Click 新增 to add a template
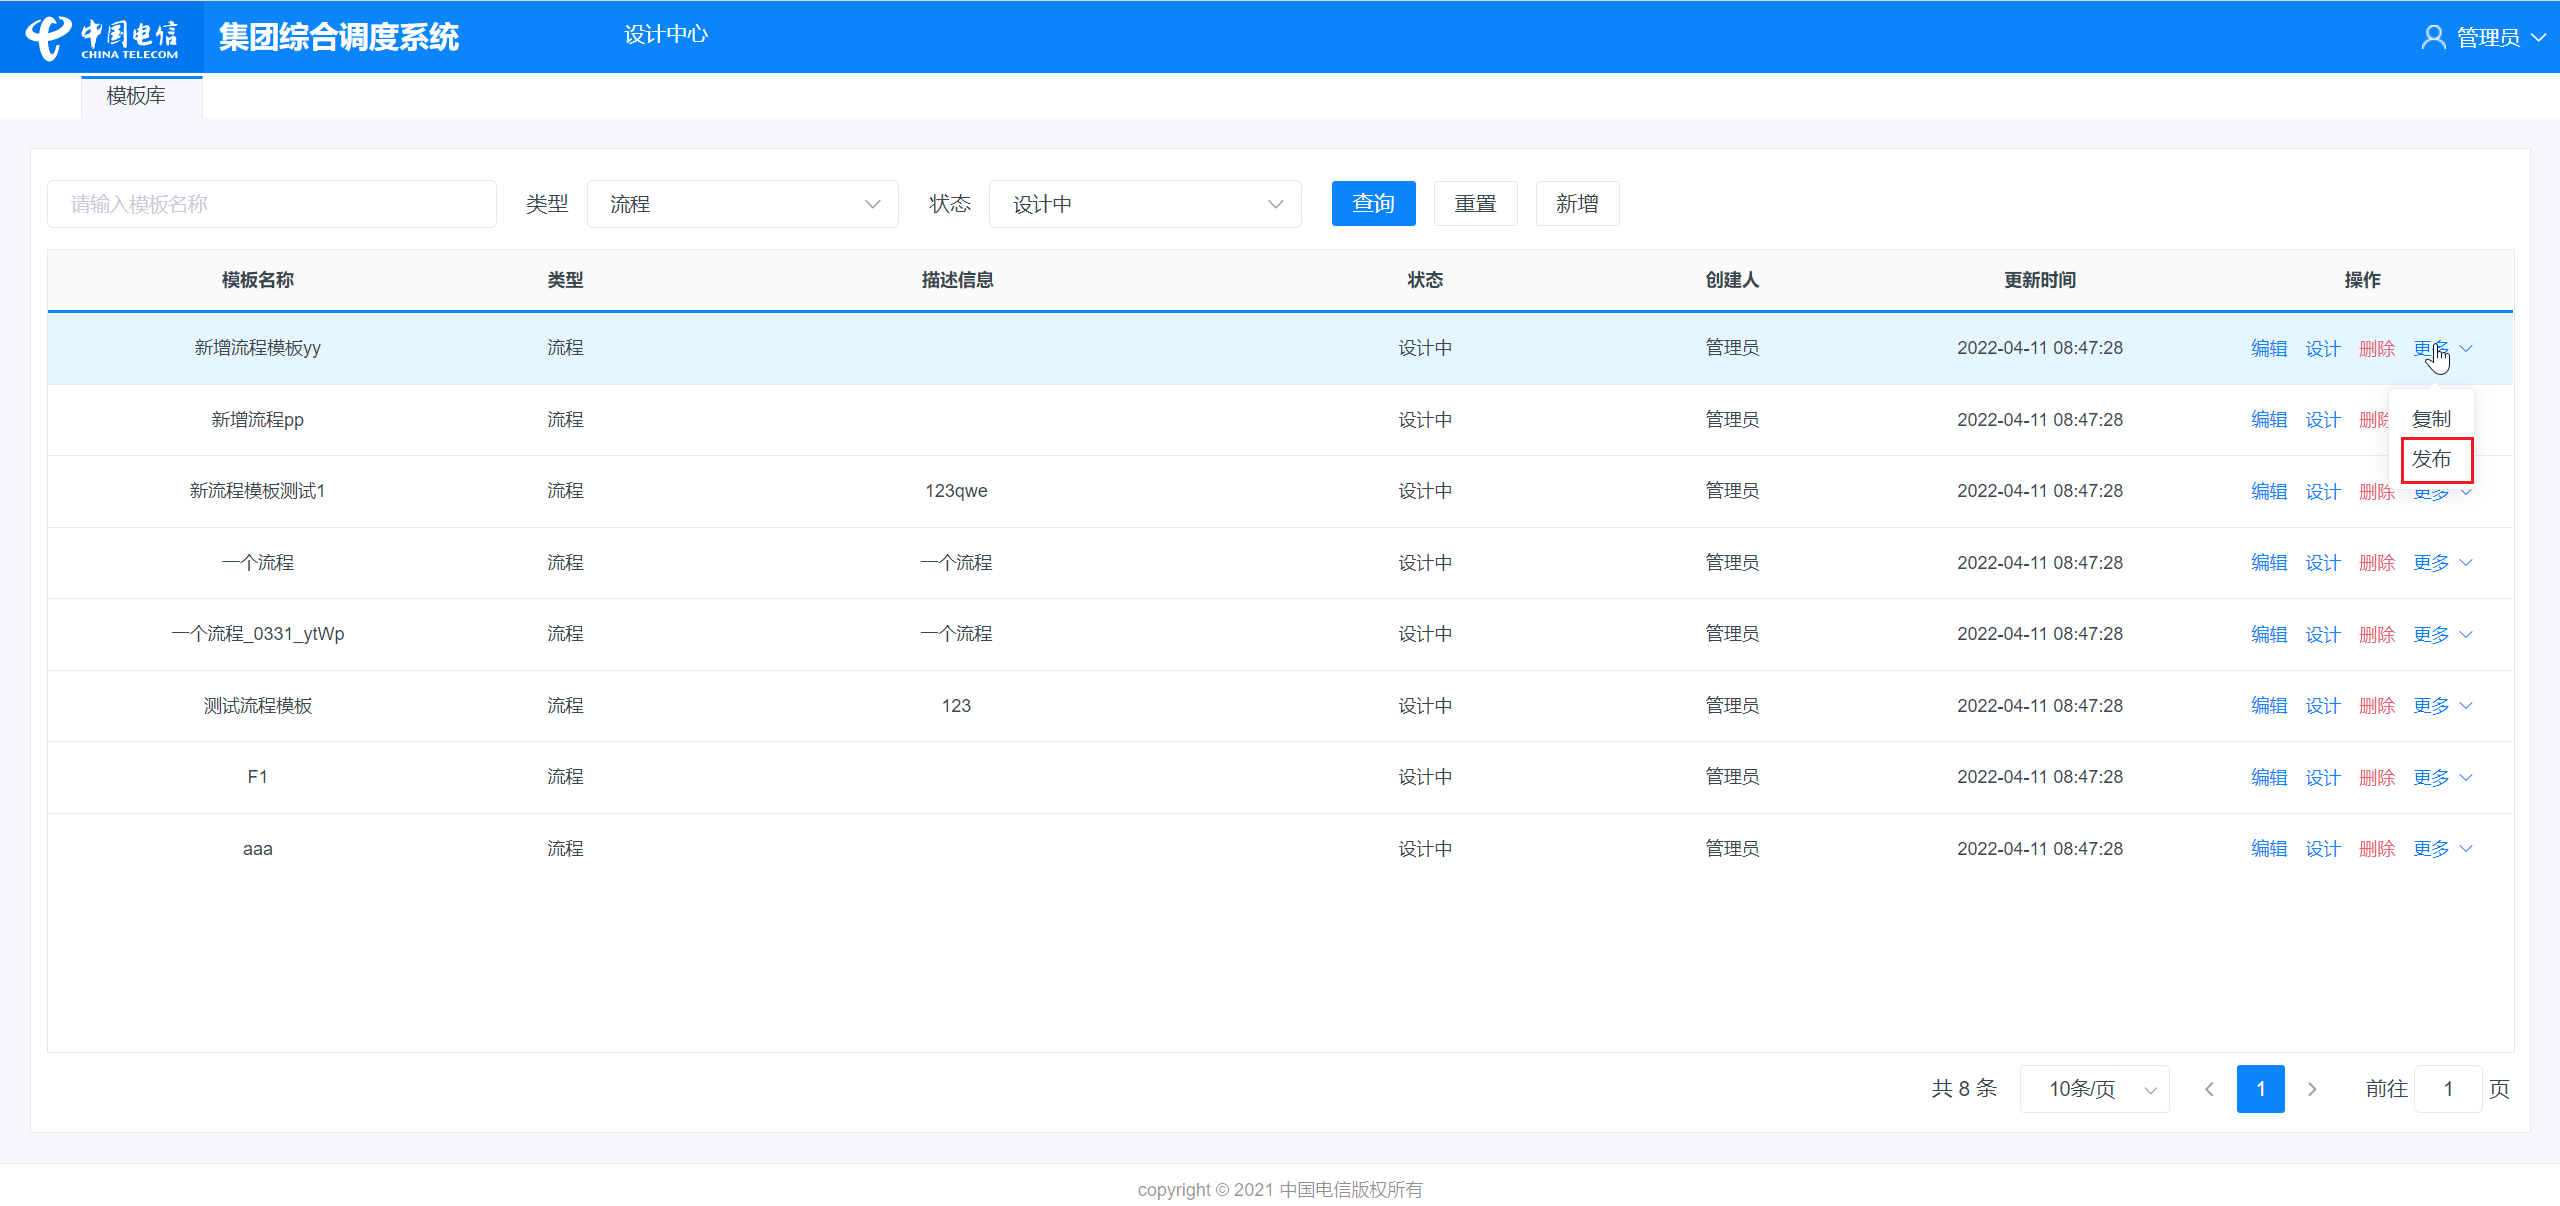Viewport: 2560px width, 1206px height. [x=1576, y=204]
